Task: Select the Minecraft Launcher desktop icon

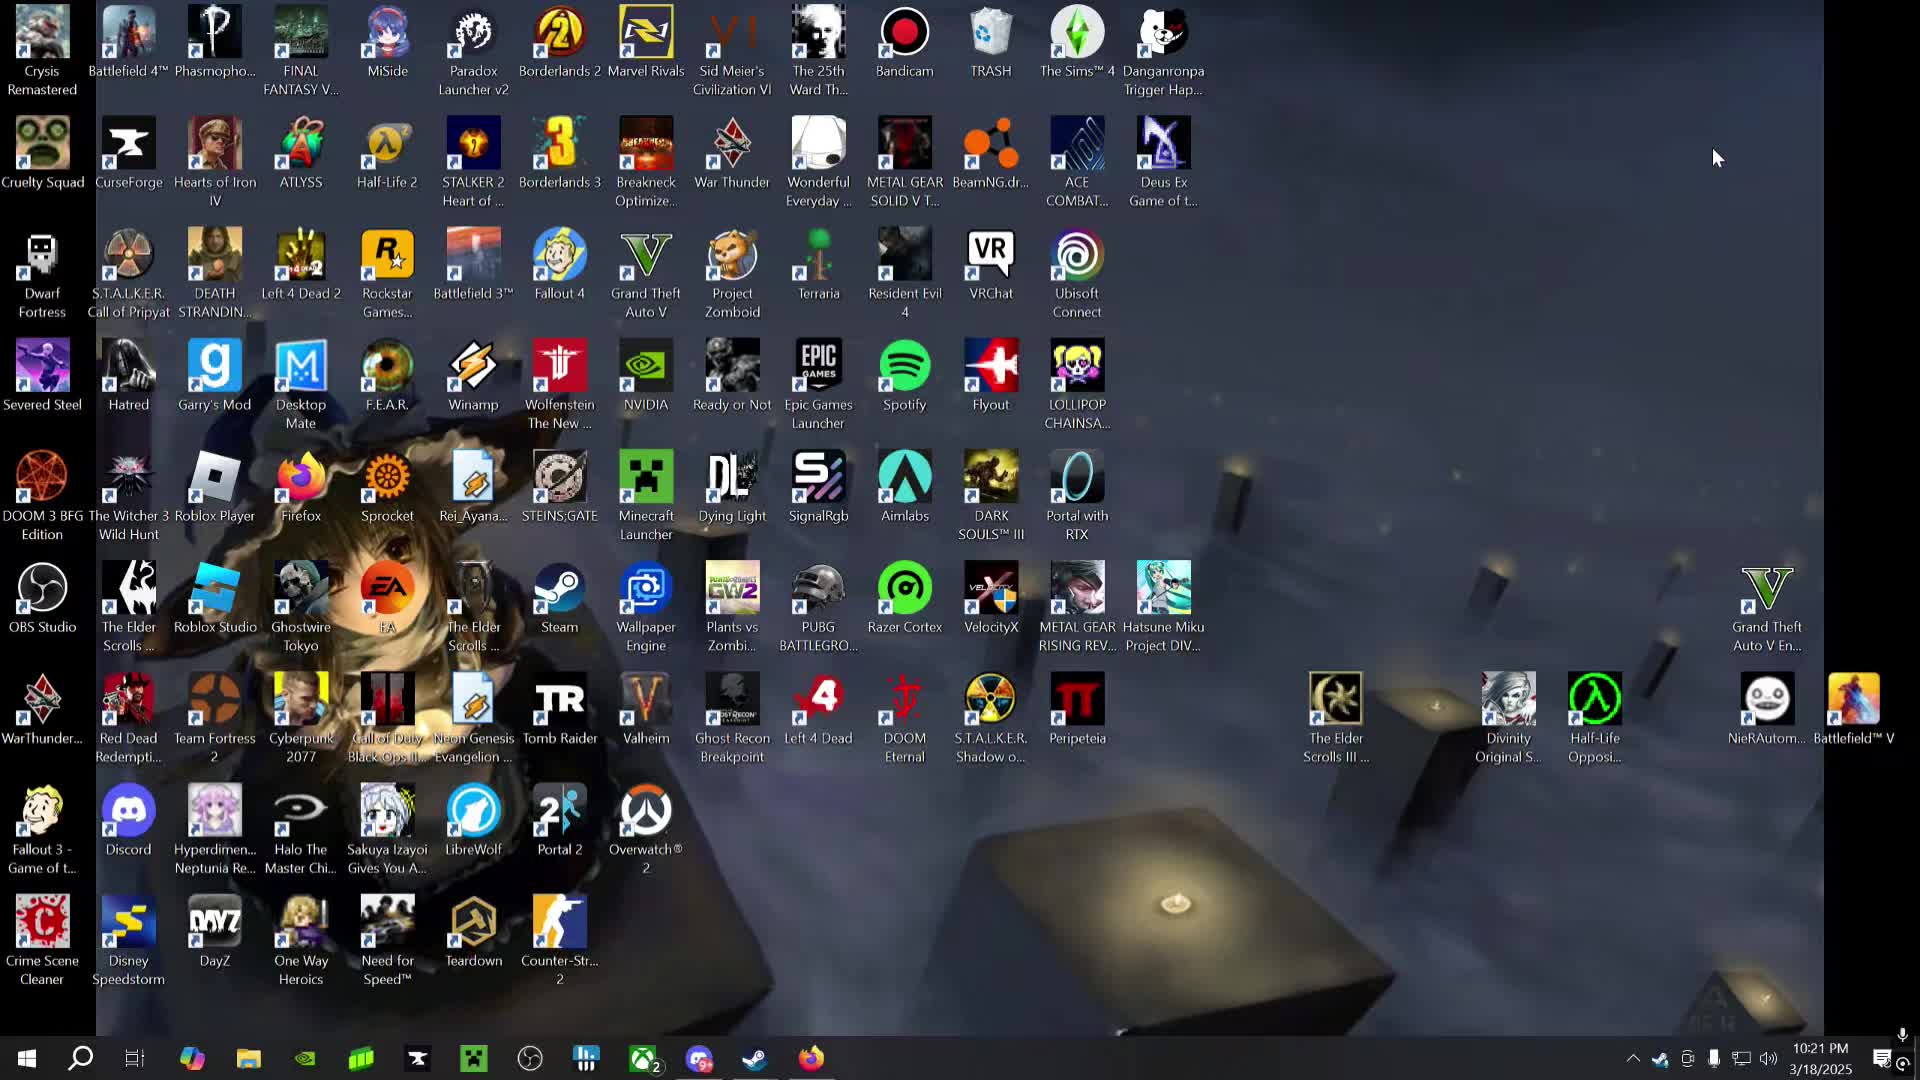Action: (x=646, y=497)
